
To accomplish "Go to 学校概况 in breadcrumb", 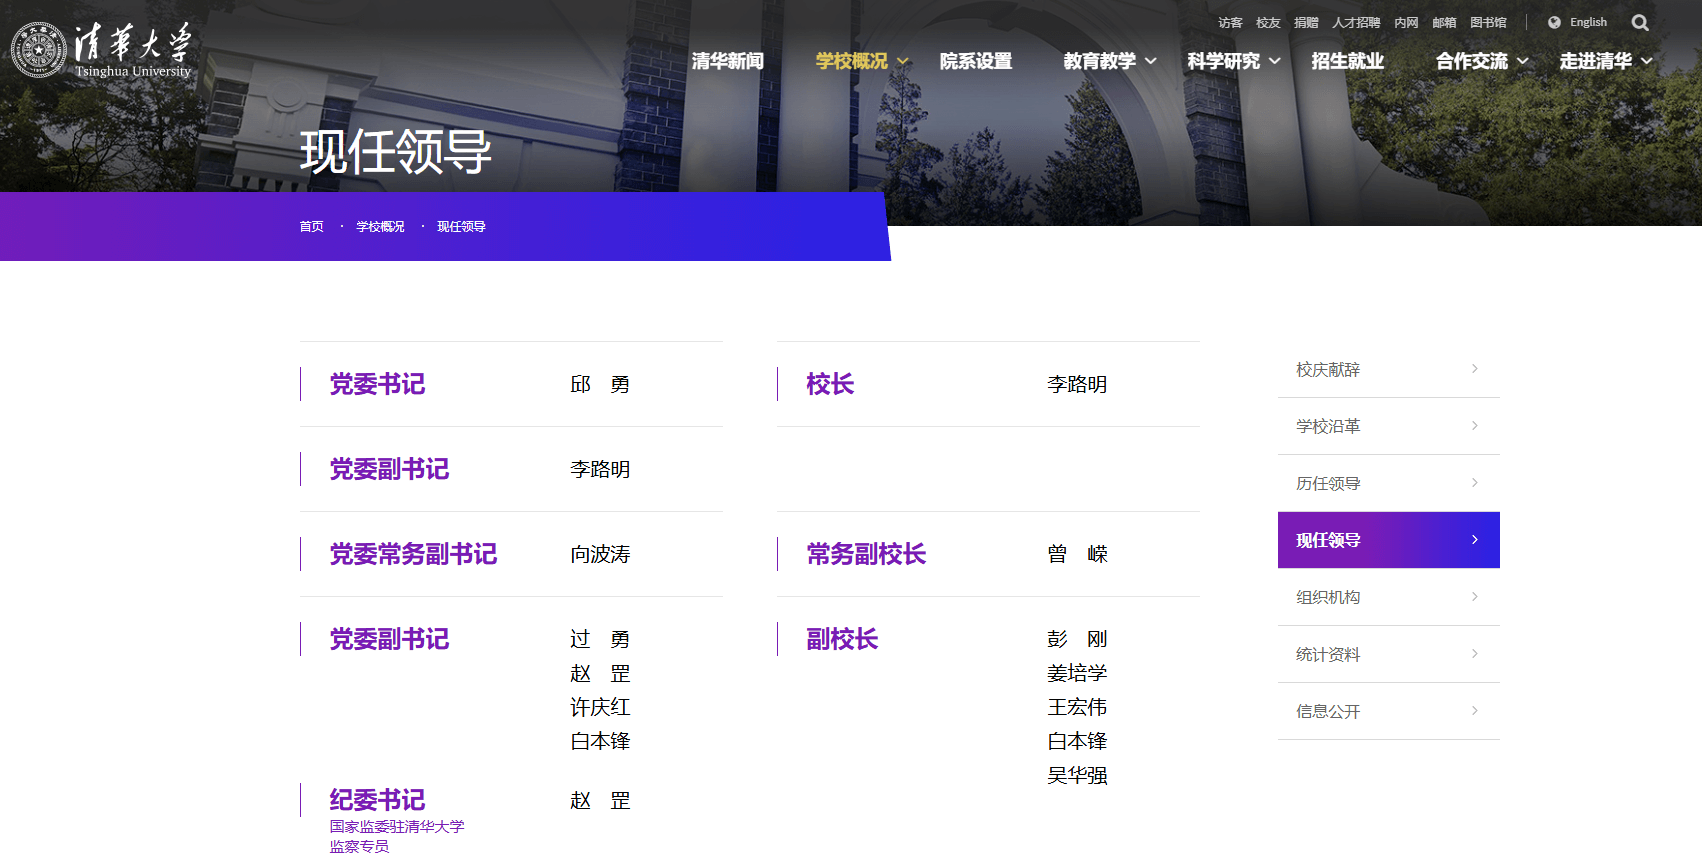I will click(381, 227).
